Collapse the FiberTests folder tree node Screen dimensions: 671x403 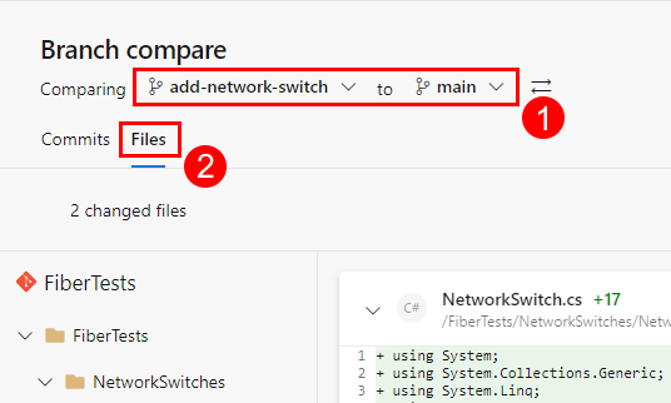[x=25, y=336]
